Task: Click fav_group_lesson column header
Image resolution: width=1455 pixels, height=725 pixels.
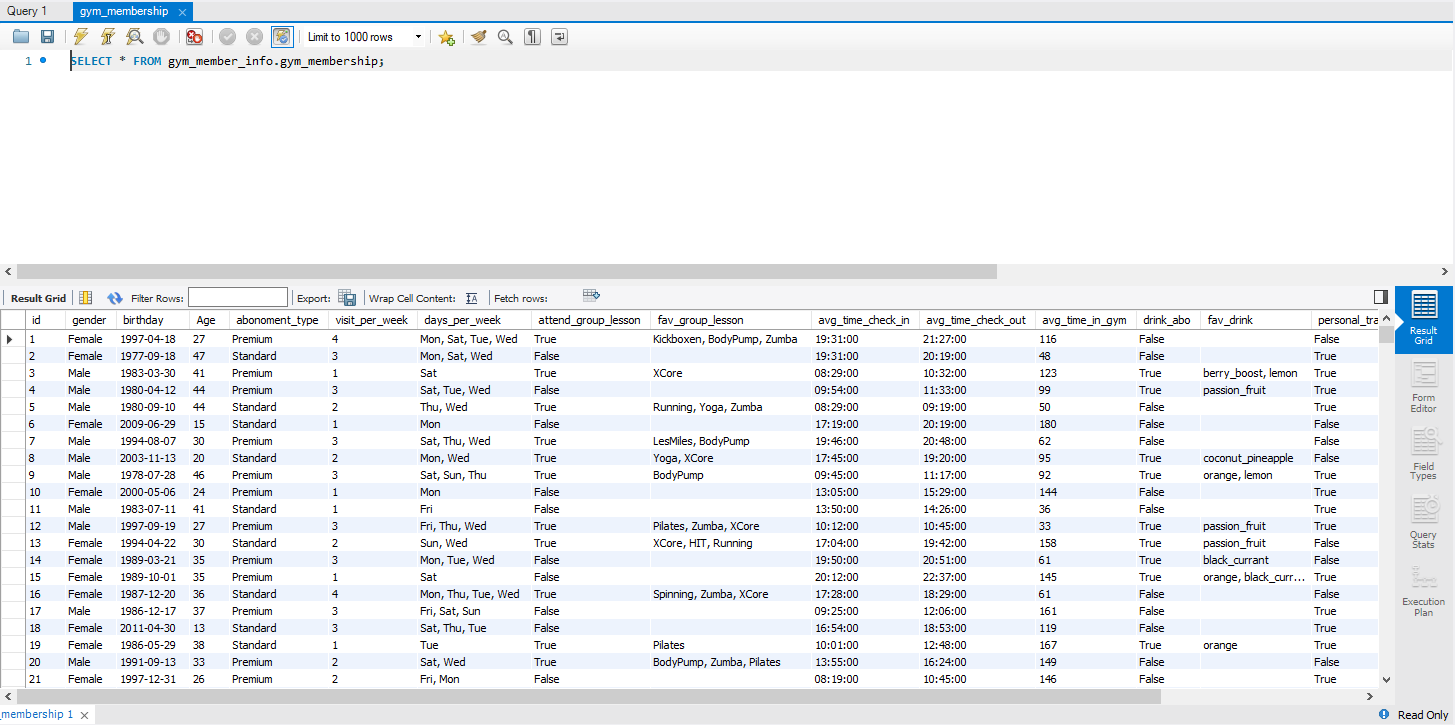Action: [730, 320]
